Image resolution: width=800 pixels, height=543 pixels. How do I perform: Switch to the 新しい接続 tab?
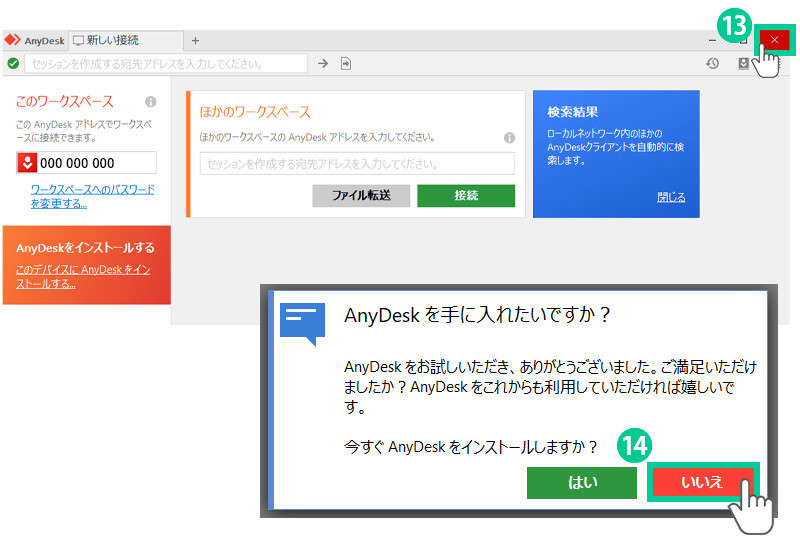tap(112, 40)
